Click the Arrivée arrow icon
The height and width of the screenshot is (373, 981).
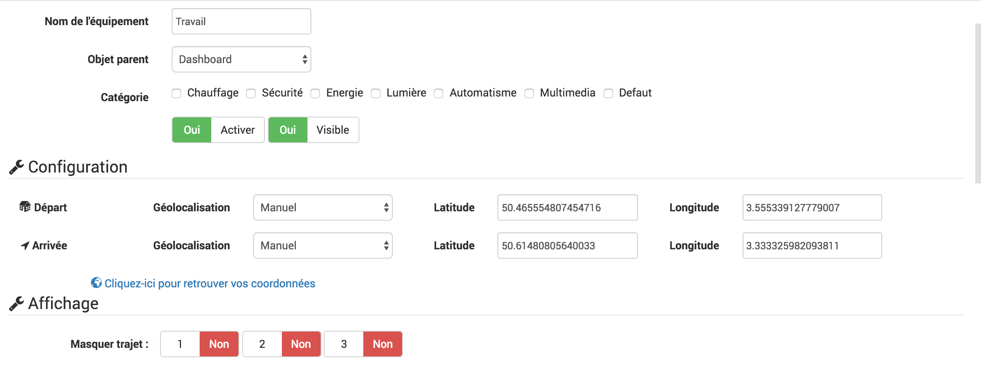25,245
